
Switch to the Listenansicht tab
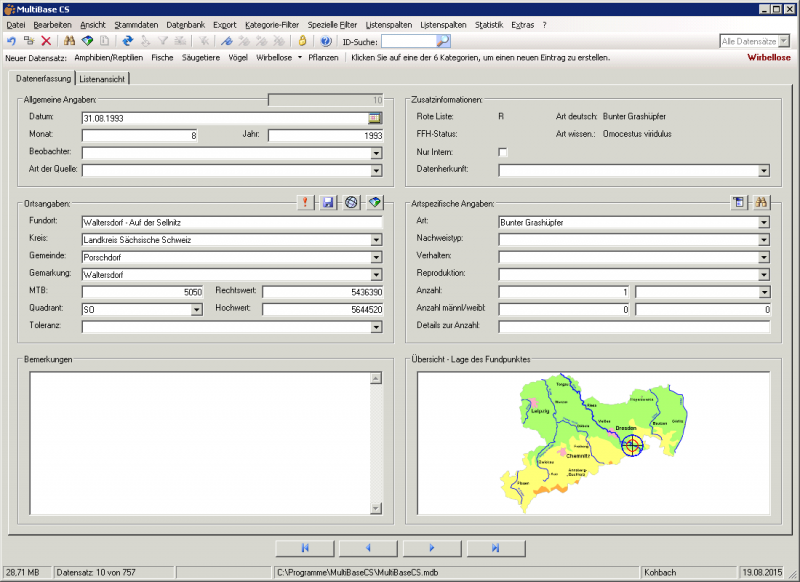tap(103, 79)
